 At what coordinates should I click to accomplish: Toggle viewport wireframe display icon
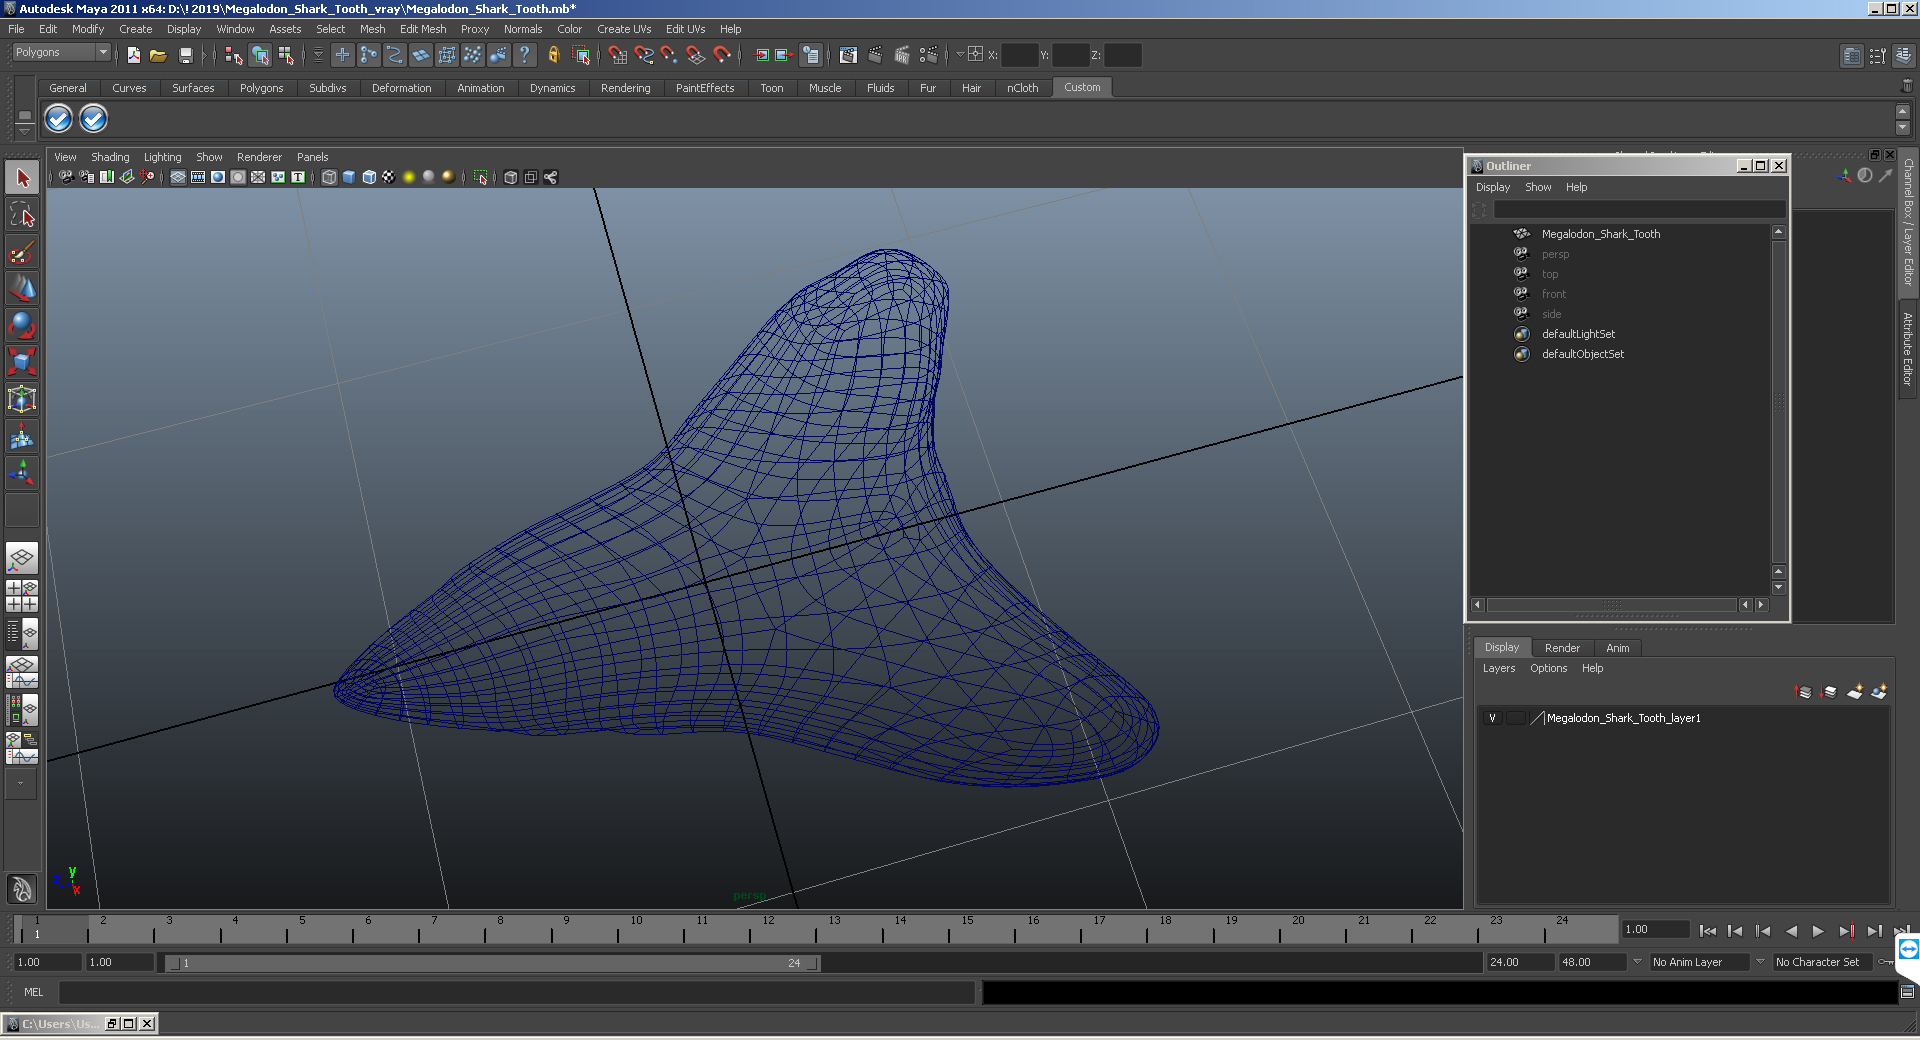(x=329, y=177)
